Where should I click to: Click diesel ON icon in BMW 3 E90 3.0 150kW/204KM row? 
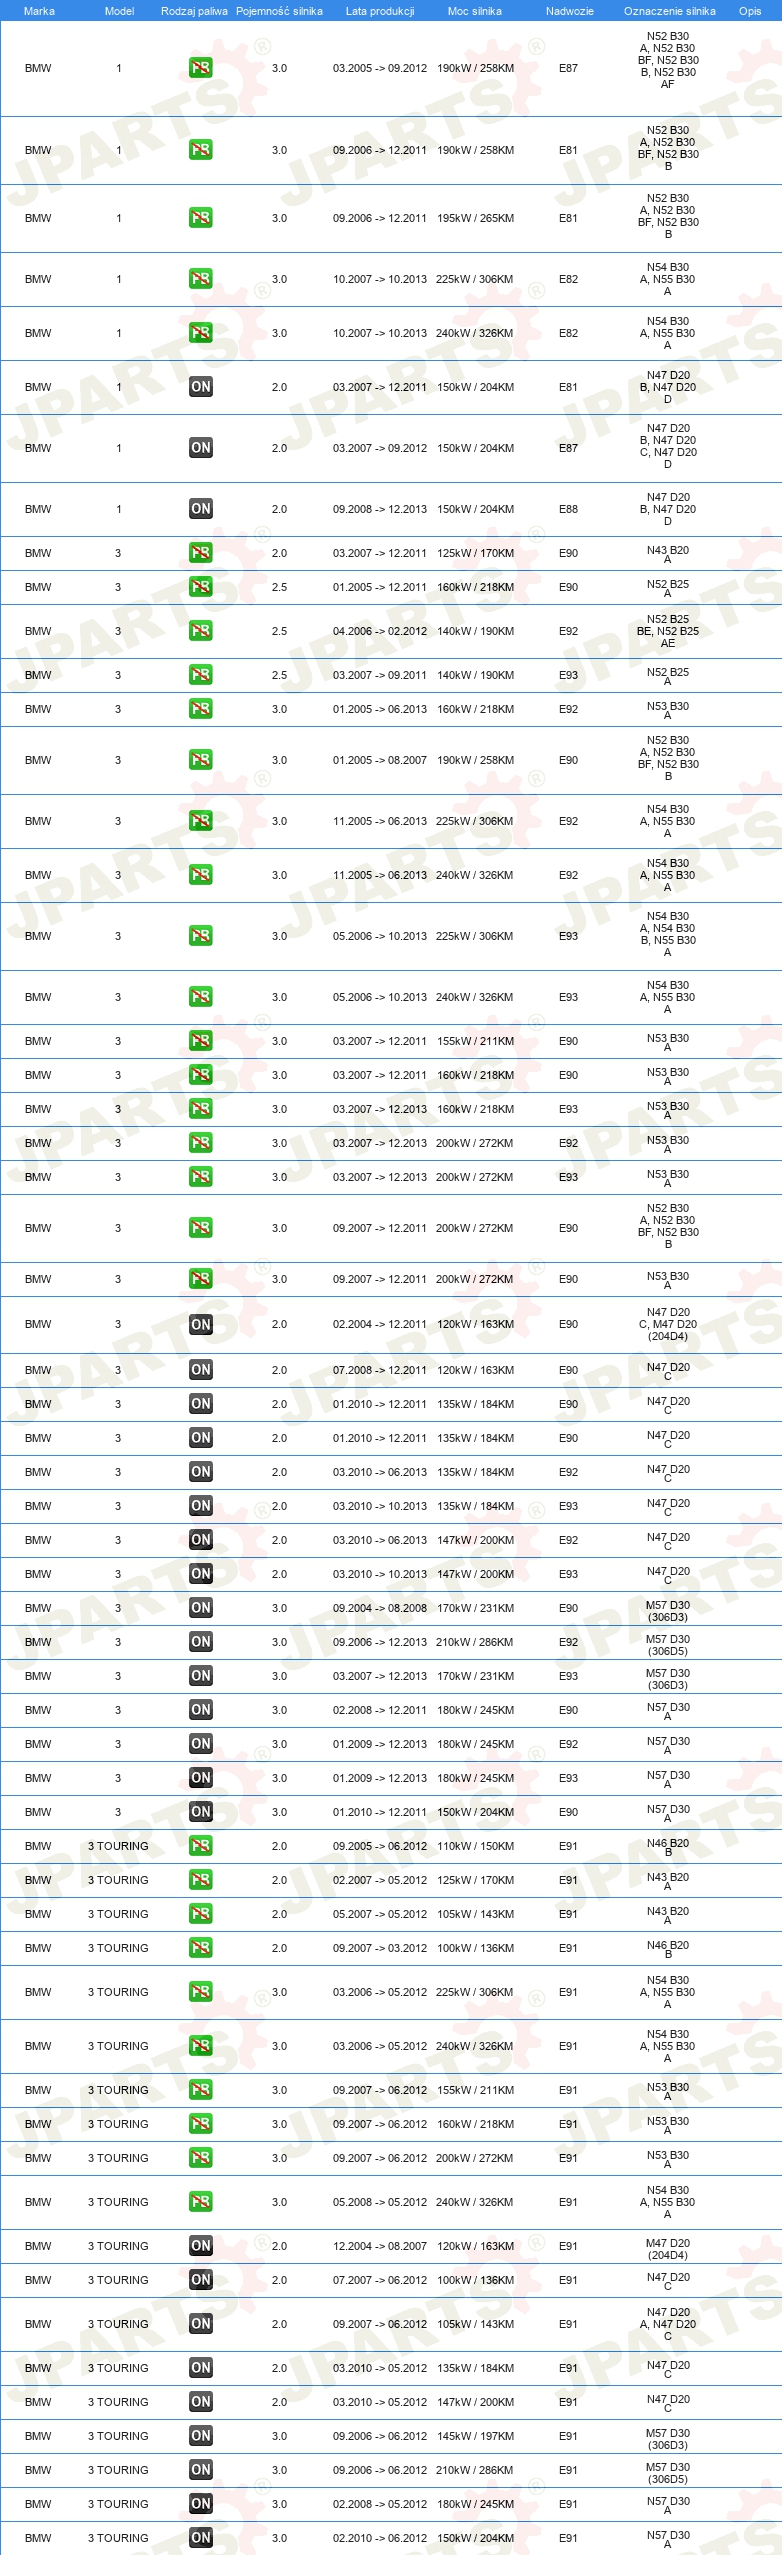(x=201, y=1812)
